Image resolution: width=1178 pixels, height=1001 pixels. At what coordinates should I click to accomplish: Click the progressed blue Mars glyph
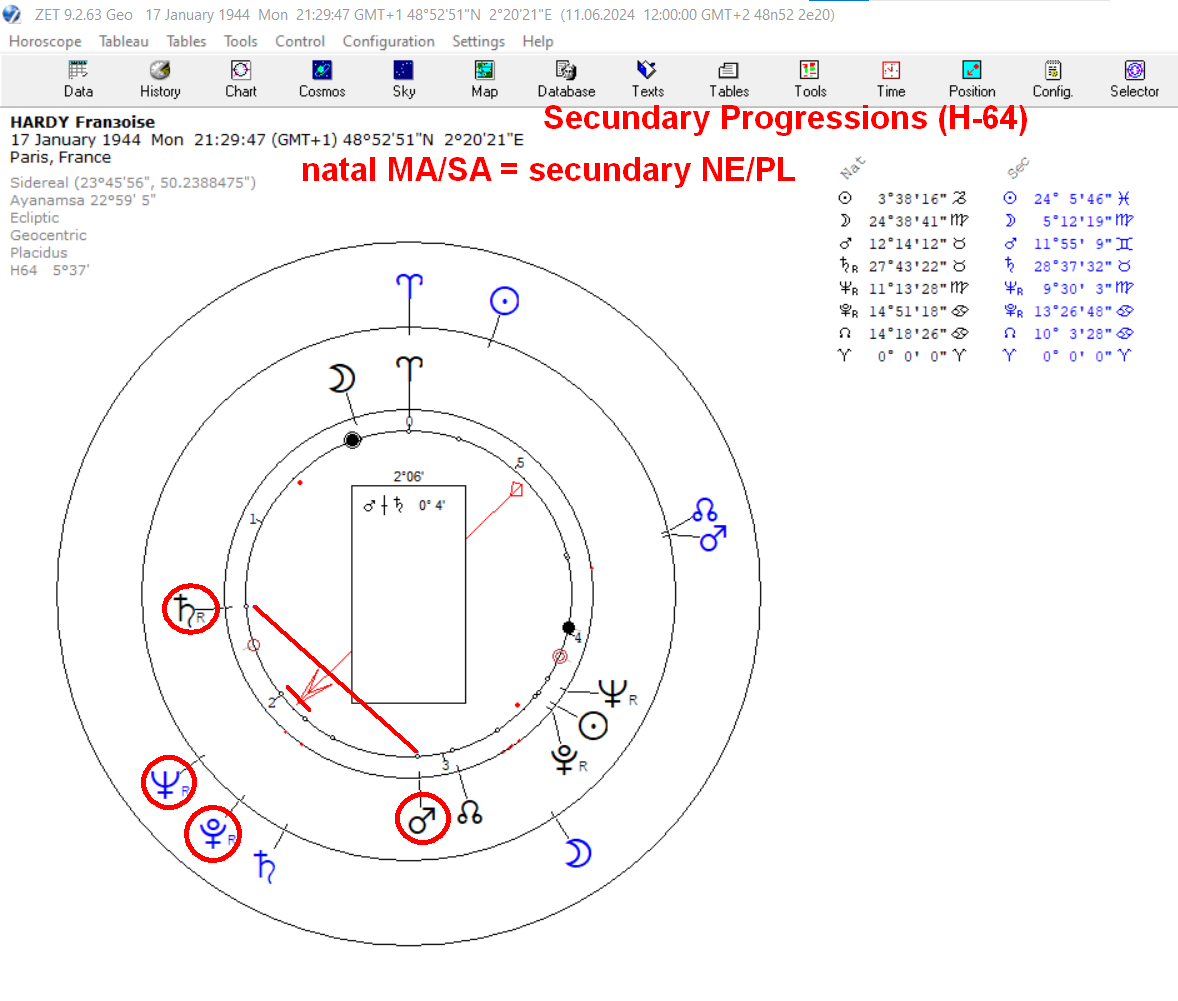(713, 538)
